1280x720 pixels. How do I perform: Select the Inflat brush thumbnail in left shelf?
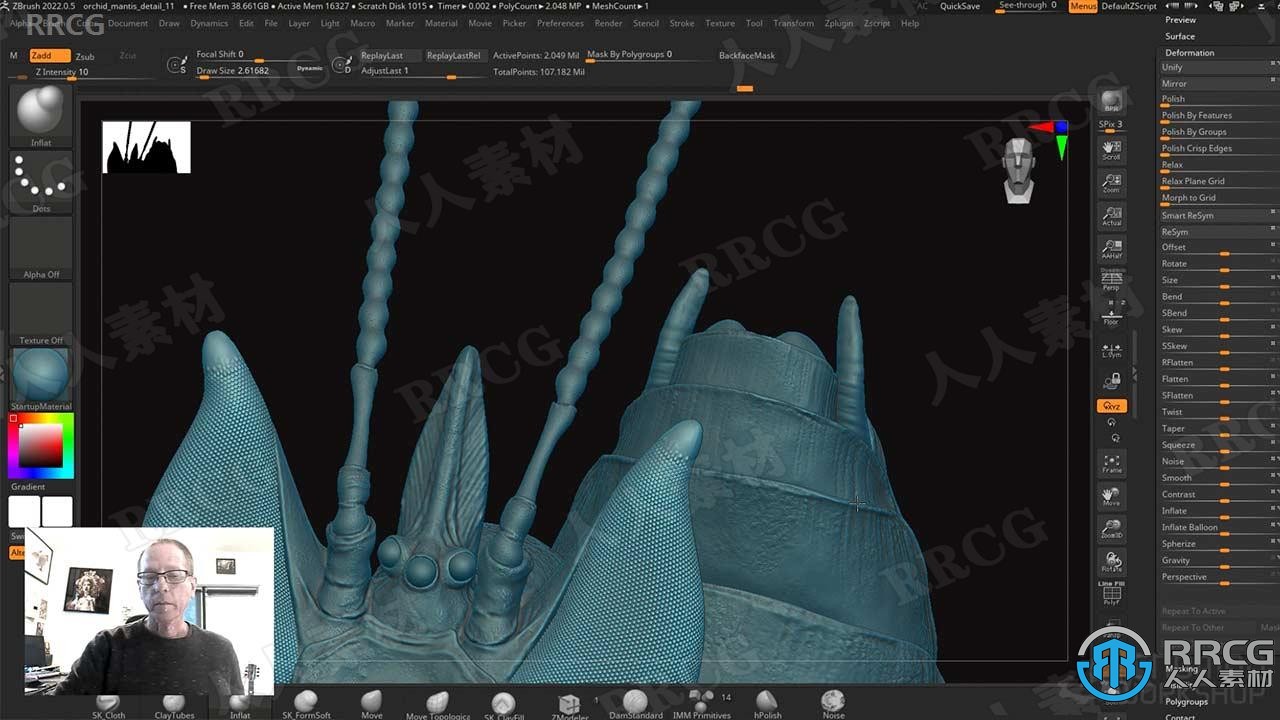tap(41, 116)
